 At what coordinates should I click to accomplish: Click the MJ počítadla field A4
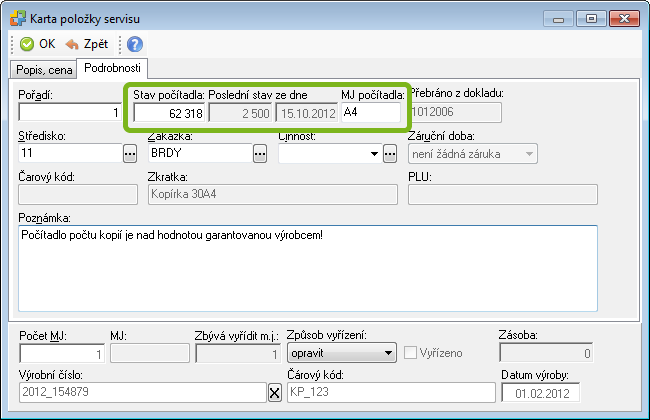coord(371,112)
